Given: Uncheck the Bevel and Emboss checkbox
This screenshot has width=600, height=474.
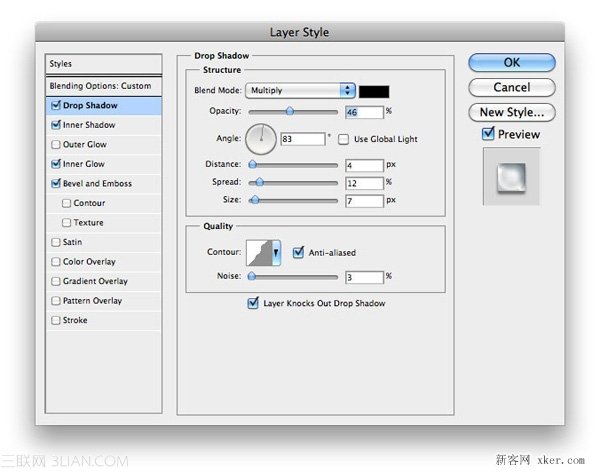Looking at the screenshot, I should coord(56,183).
